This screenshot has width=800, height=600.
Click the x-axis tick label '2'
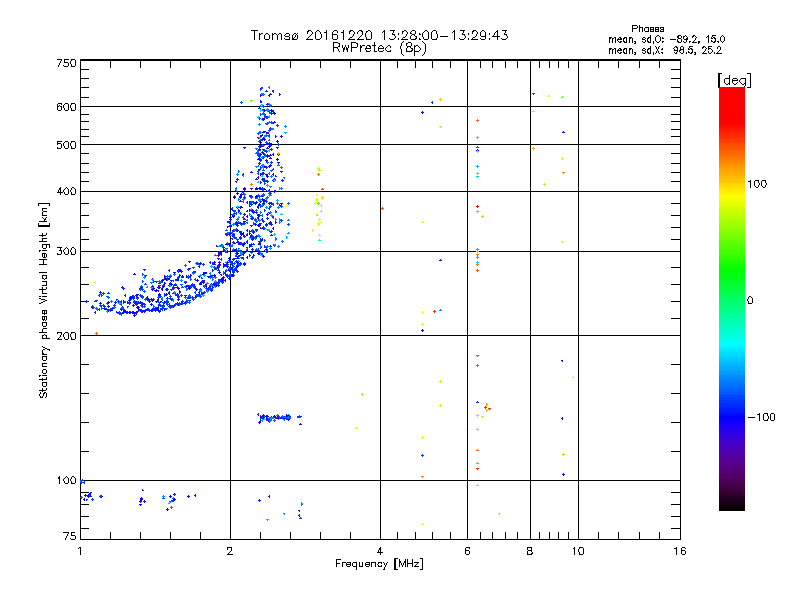pos(230,551)
